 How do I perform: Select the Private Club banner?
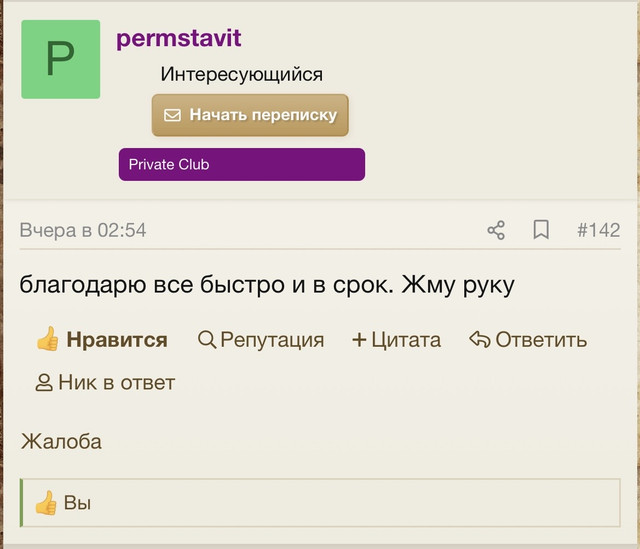tap(242, 164)
